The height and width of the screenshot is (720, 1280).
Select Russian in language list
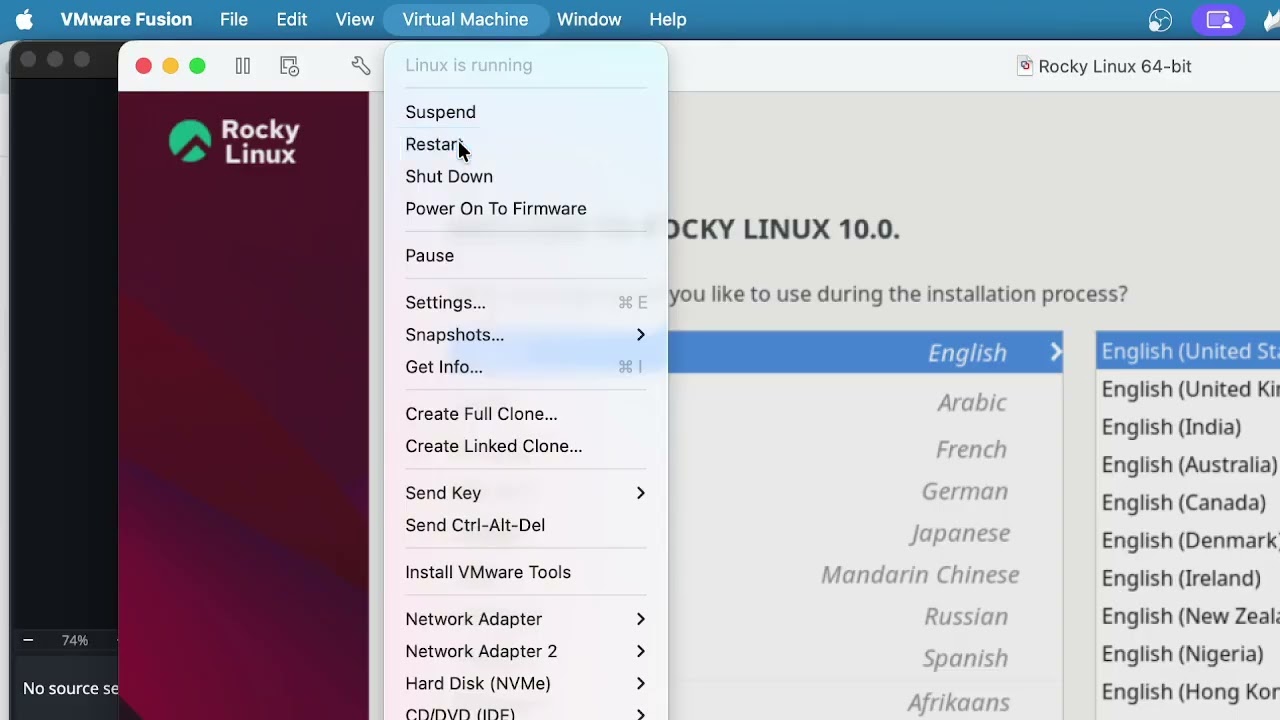click(x=966, y=616)
